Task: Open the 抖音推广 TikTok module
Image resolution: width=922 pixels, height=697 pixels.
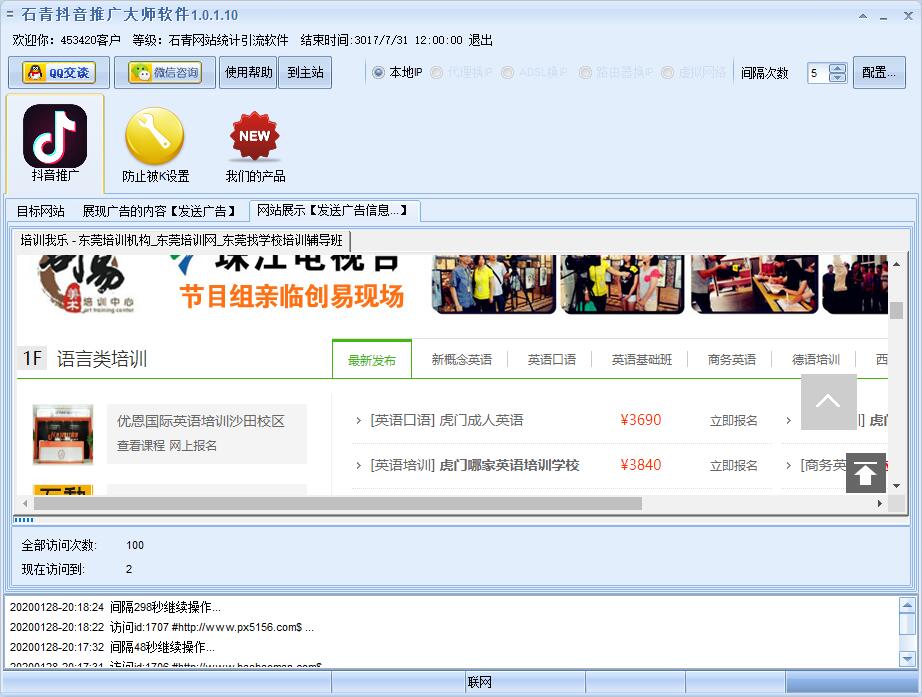Action: tap(55, 143)
